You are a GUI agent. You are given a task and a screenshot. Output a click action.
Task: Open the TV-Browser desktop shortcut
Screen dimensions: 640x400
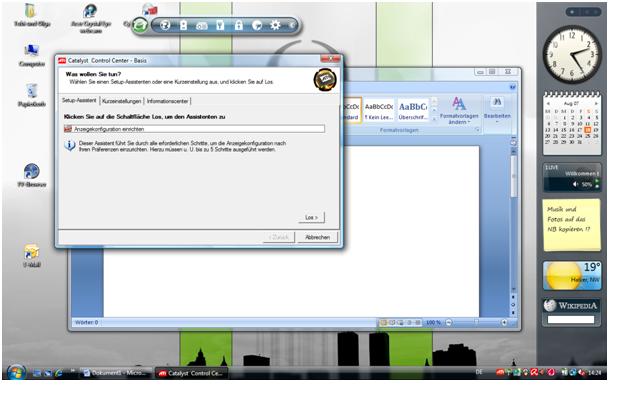pyautogui.click(x=31, y=176)
